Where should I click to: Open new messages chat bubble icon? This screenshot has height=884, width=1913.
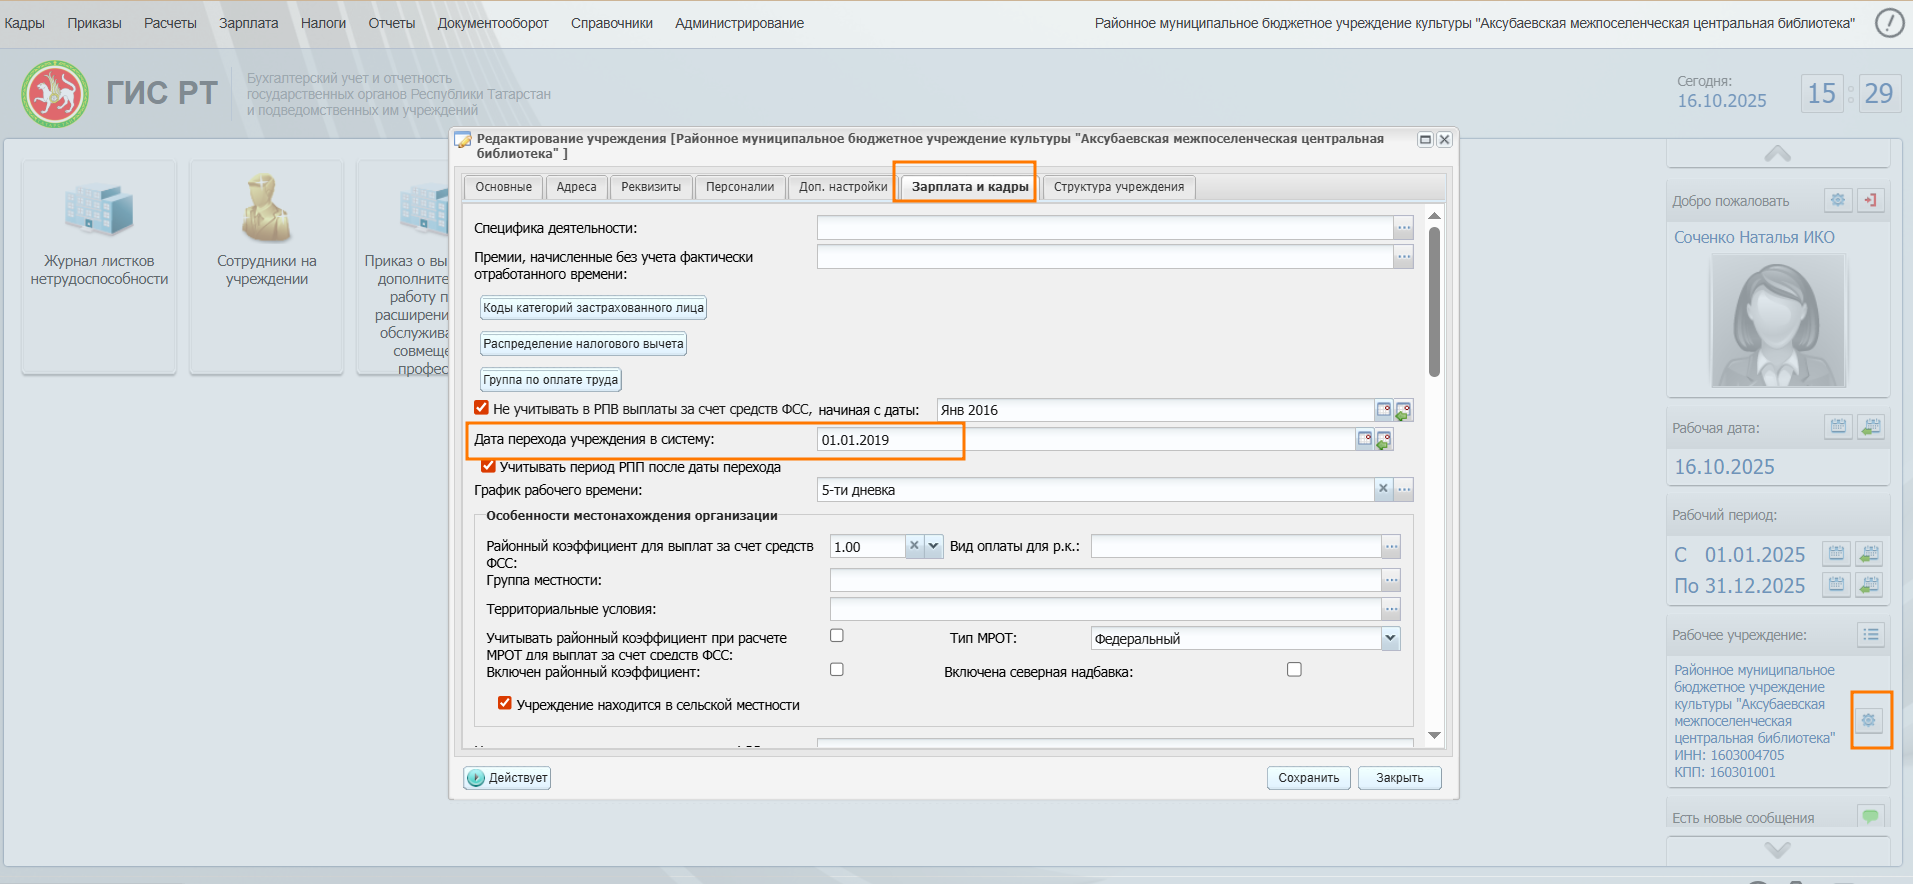click(x=1870, y=816)
